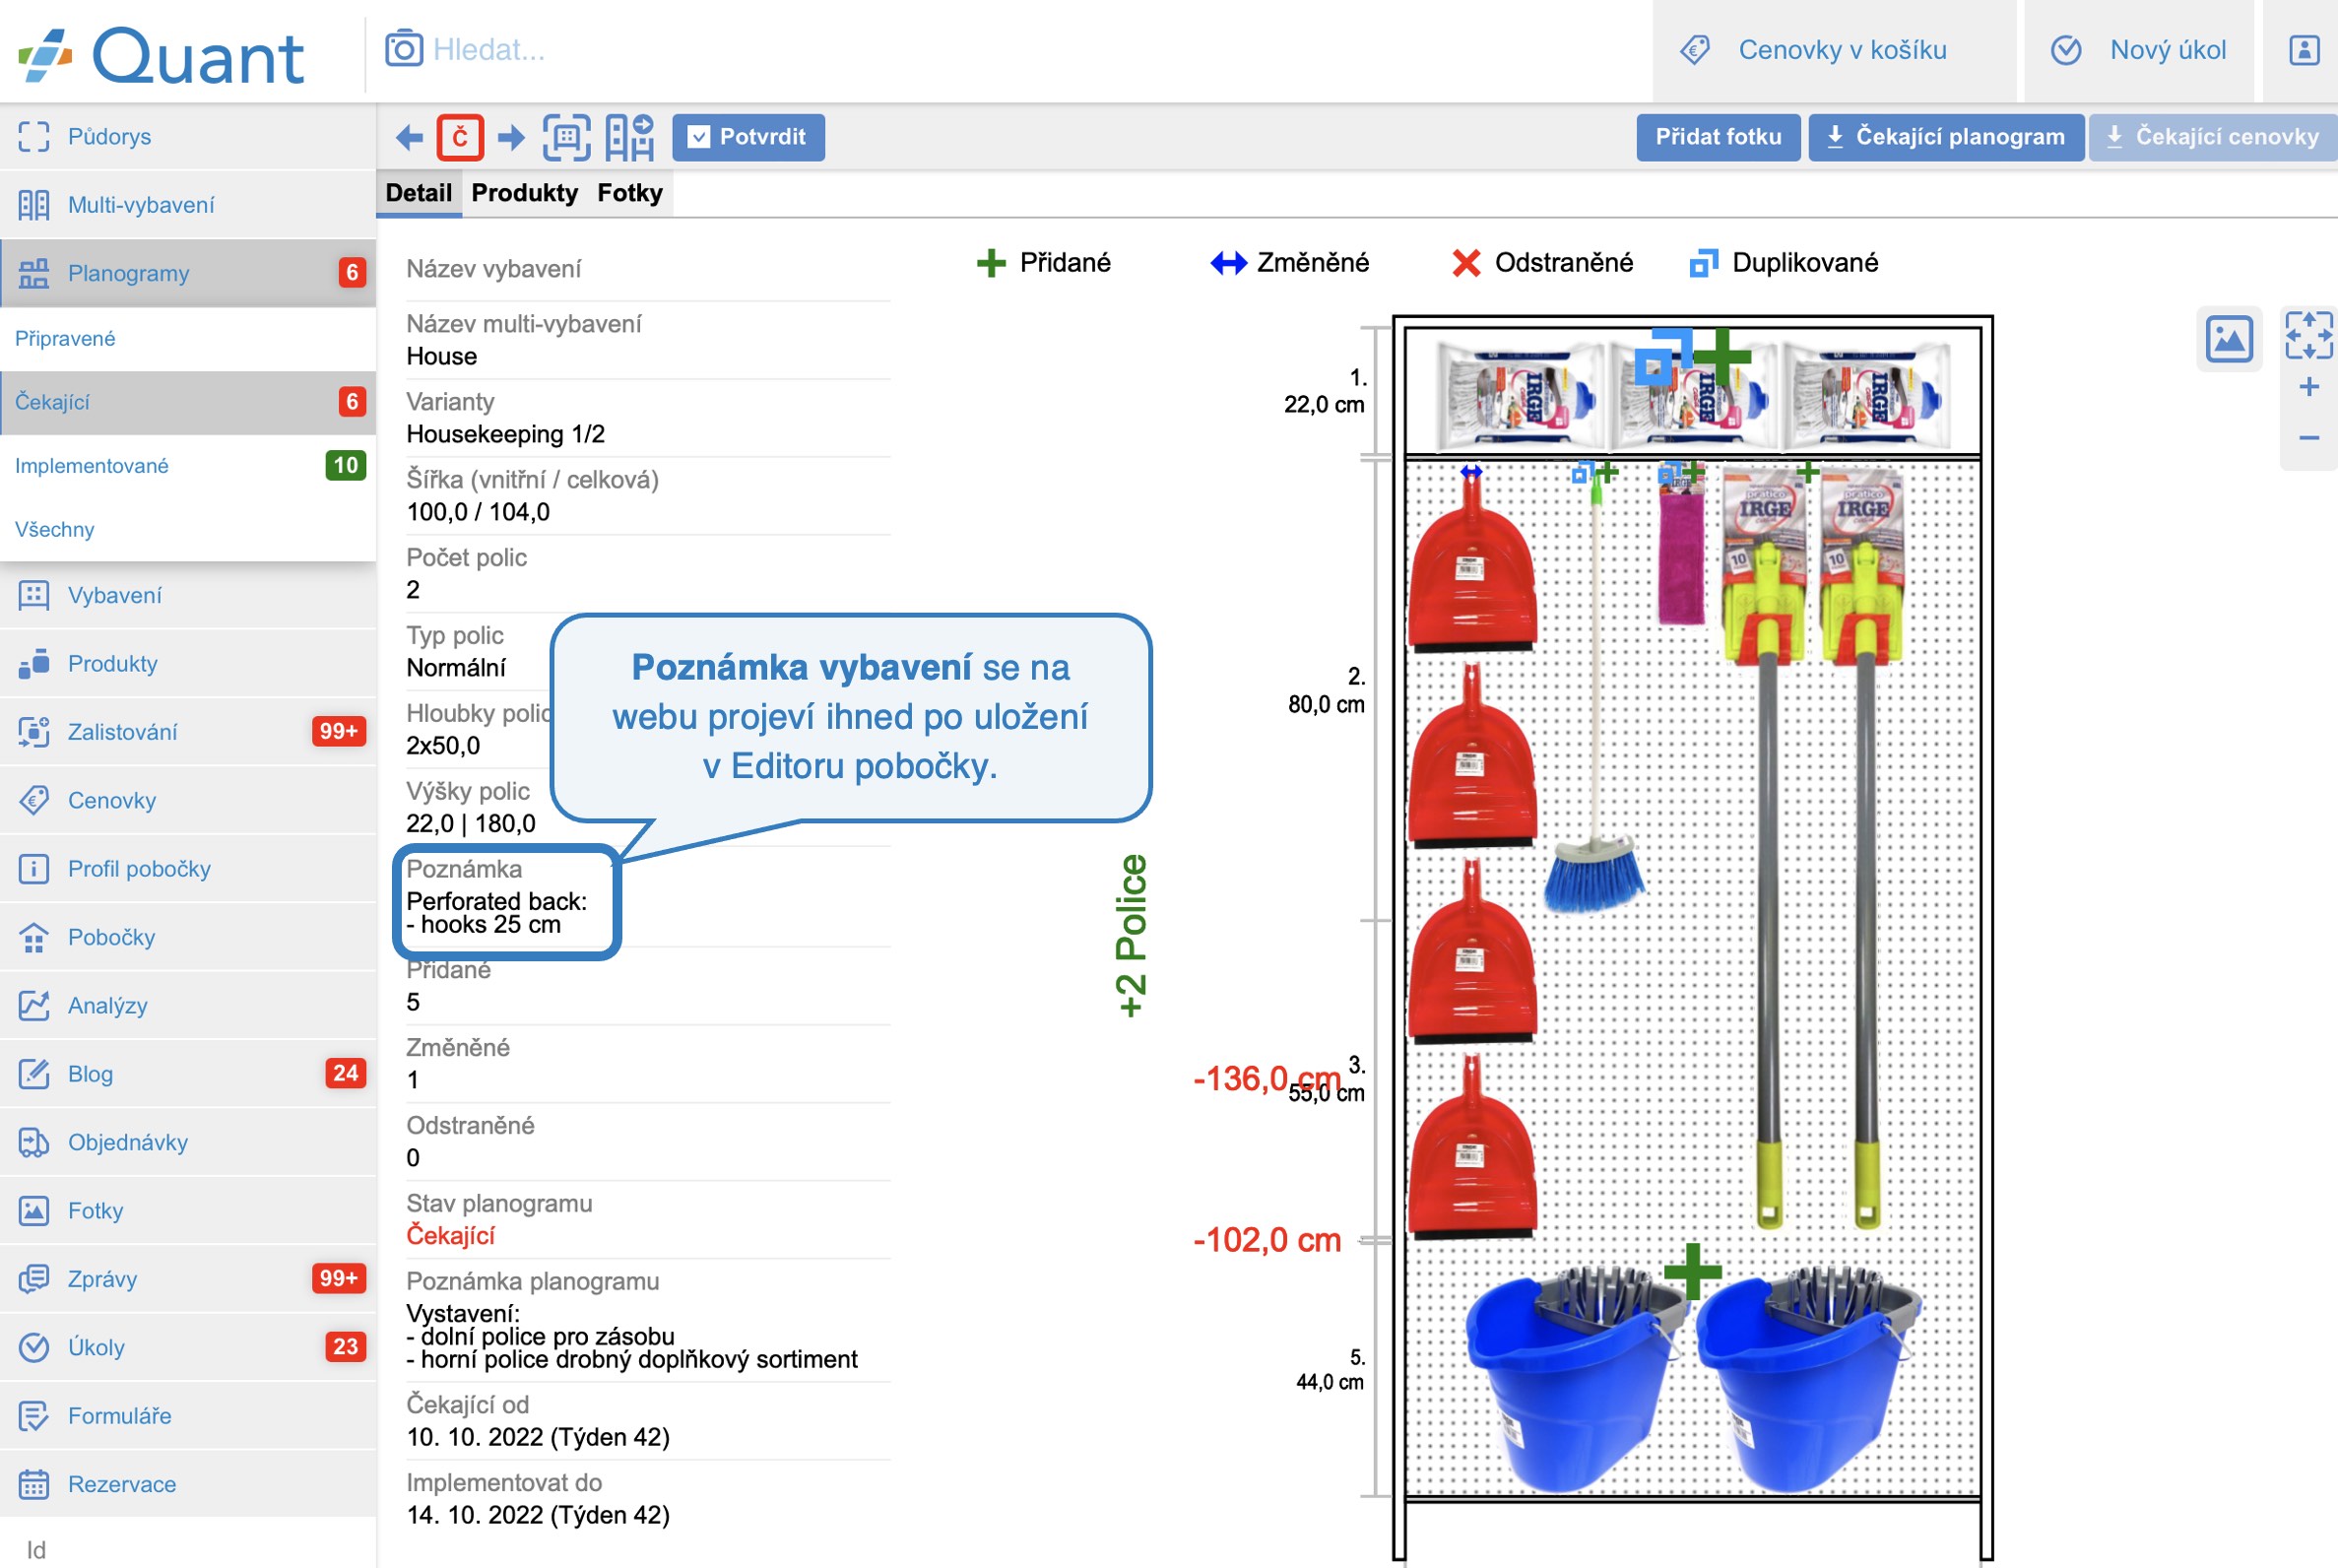Click the Přidat fotku button
This screenshot has width=2338, height=1568.
pos(1717,137)
